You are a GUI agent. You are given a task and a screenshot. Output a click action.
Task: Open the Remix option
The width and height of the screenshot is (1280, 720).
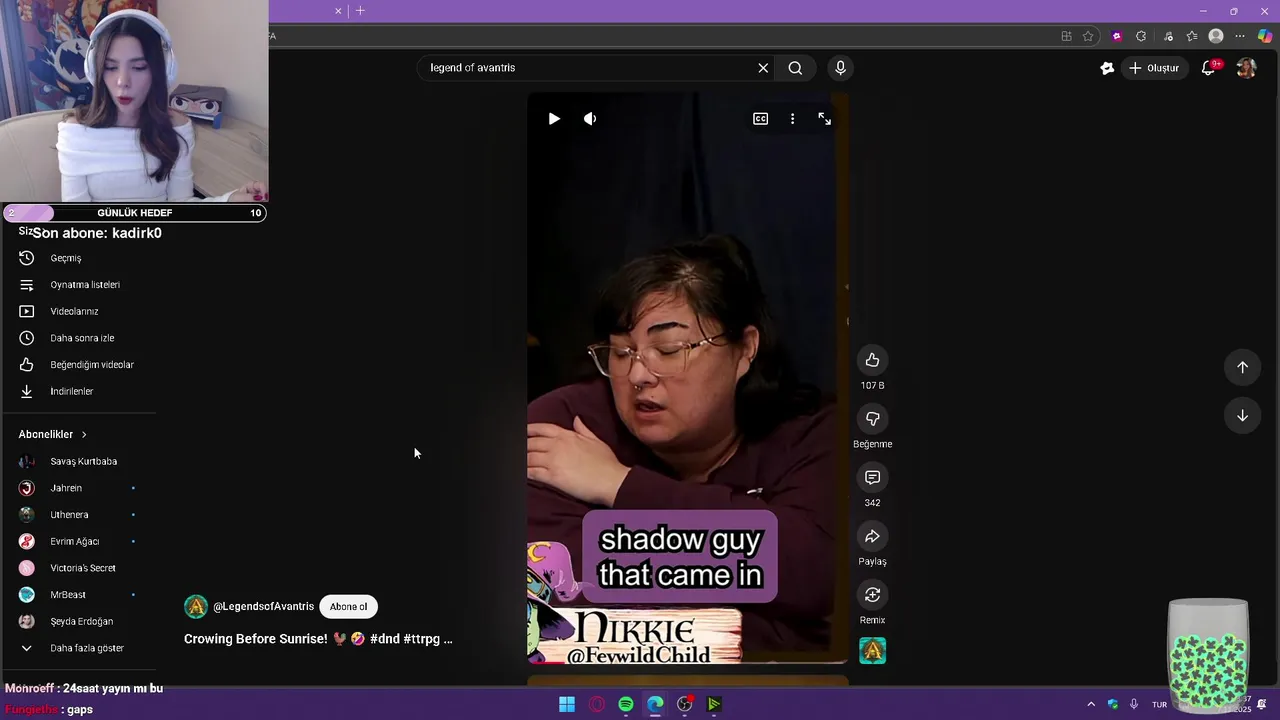[872, 595]
